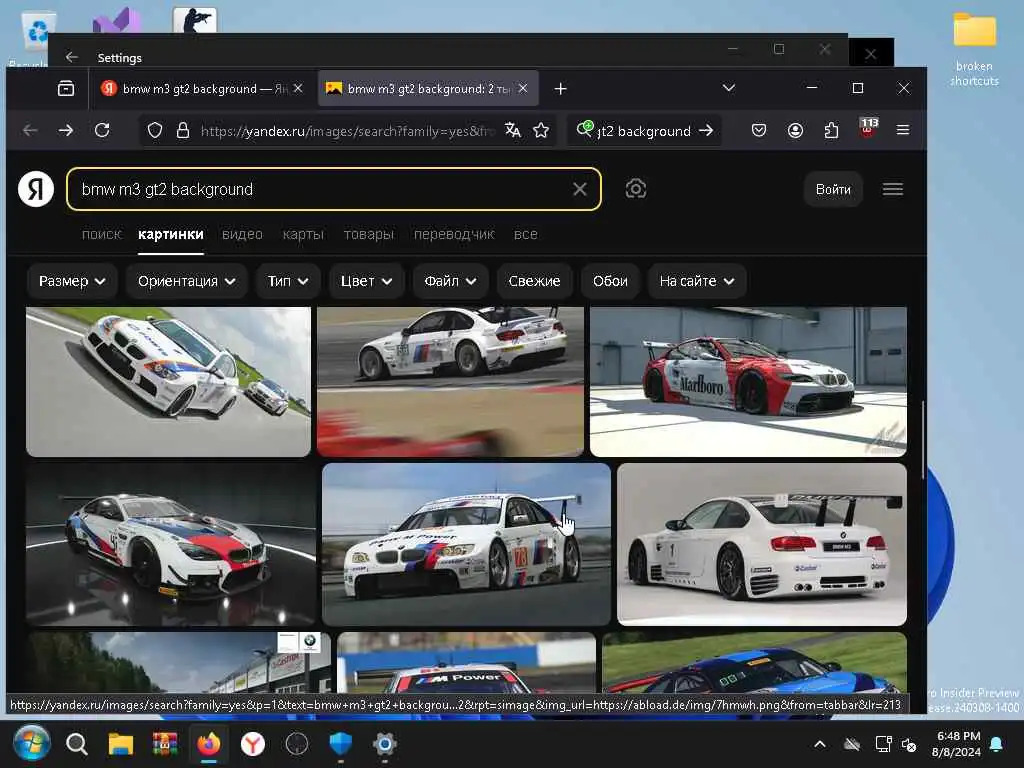
Task: Go back in Firefox toolbar
Action: pyautogui.click(x=30, y=131)
